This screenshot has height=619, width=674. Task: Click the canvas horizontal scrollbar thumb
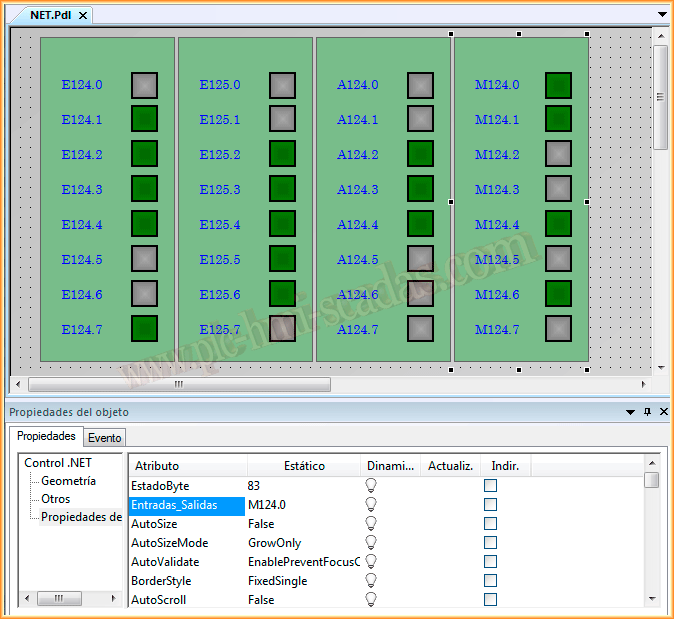pos(179,384)
